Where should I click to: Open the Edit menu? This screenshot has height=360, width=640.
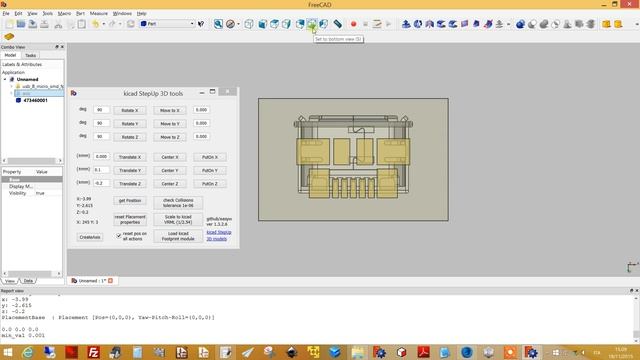[x=18, y=13]
